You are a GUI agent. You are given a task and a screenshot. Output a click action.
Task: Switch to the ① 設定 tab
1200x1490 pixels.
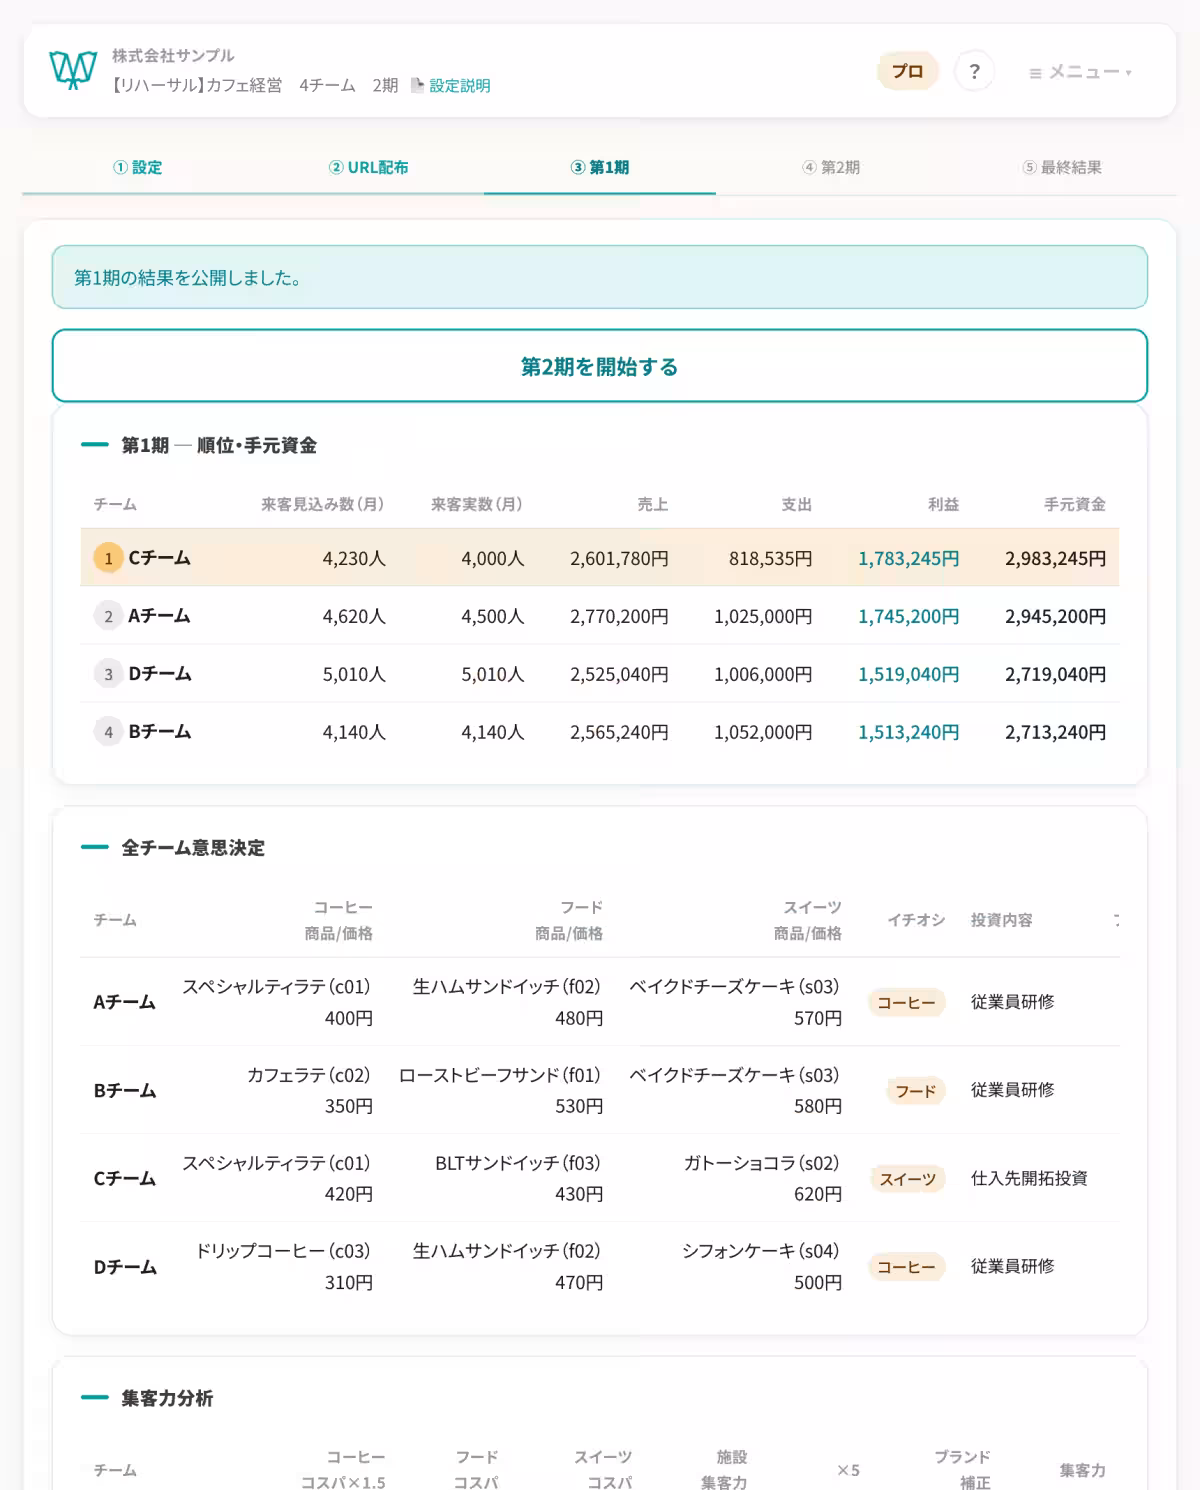(138, 167)
